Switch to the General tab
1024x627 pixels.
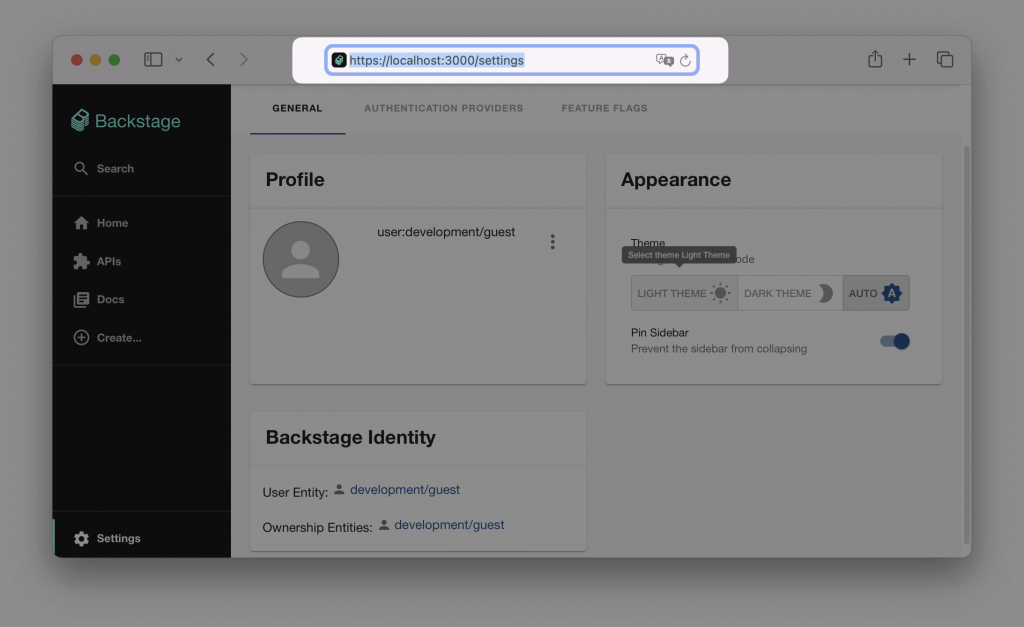tap(297, 108)
